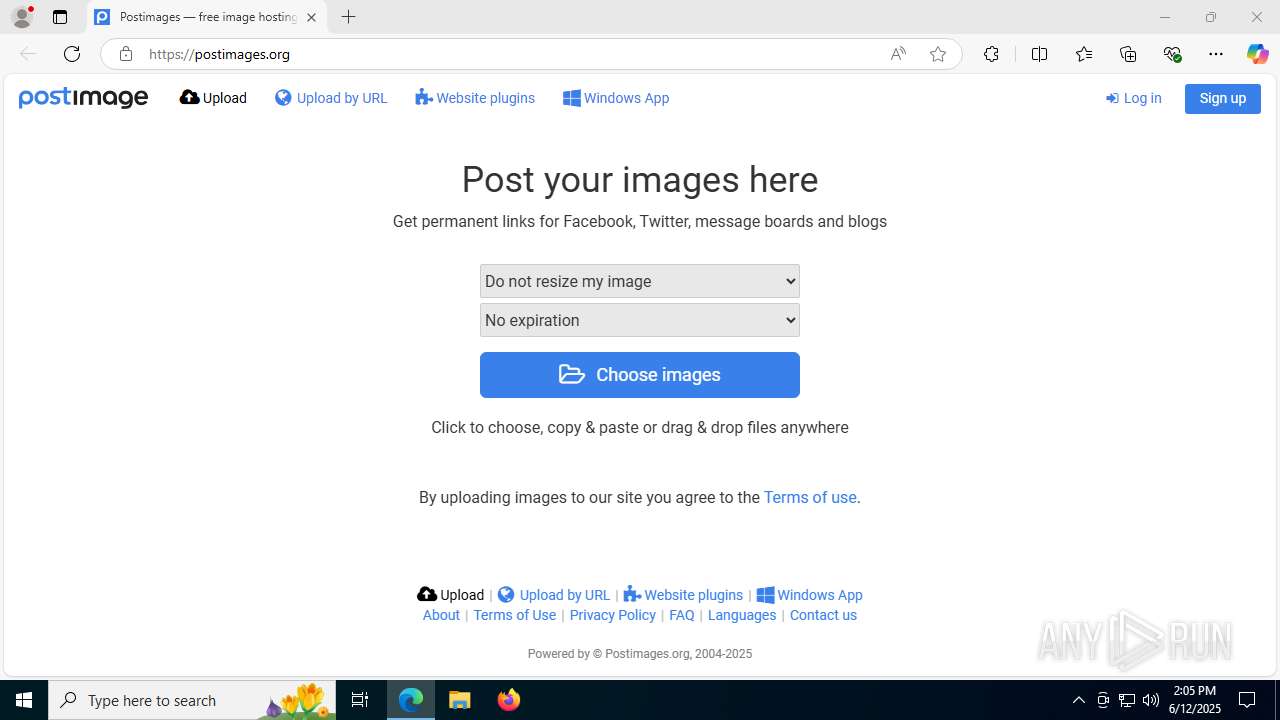Open Upload by URL in the top navigation

point(331,98)
